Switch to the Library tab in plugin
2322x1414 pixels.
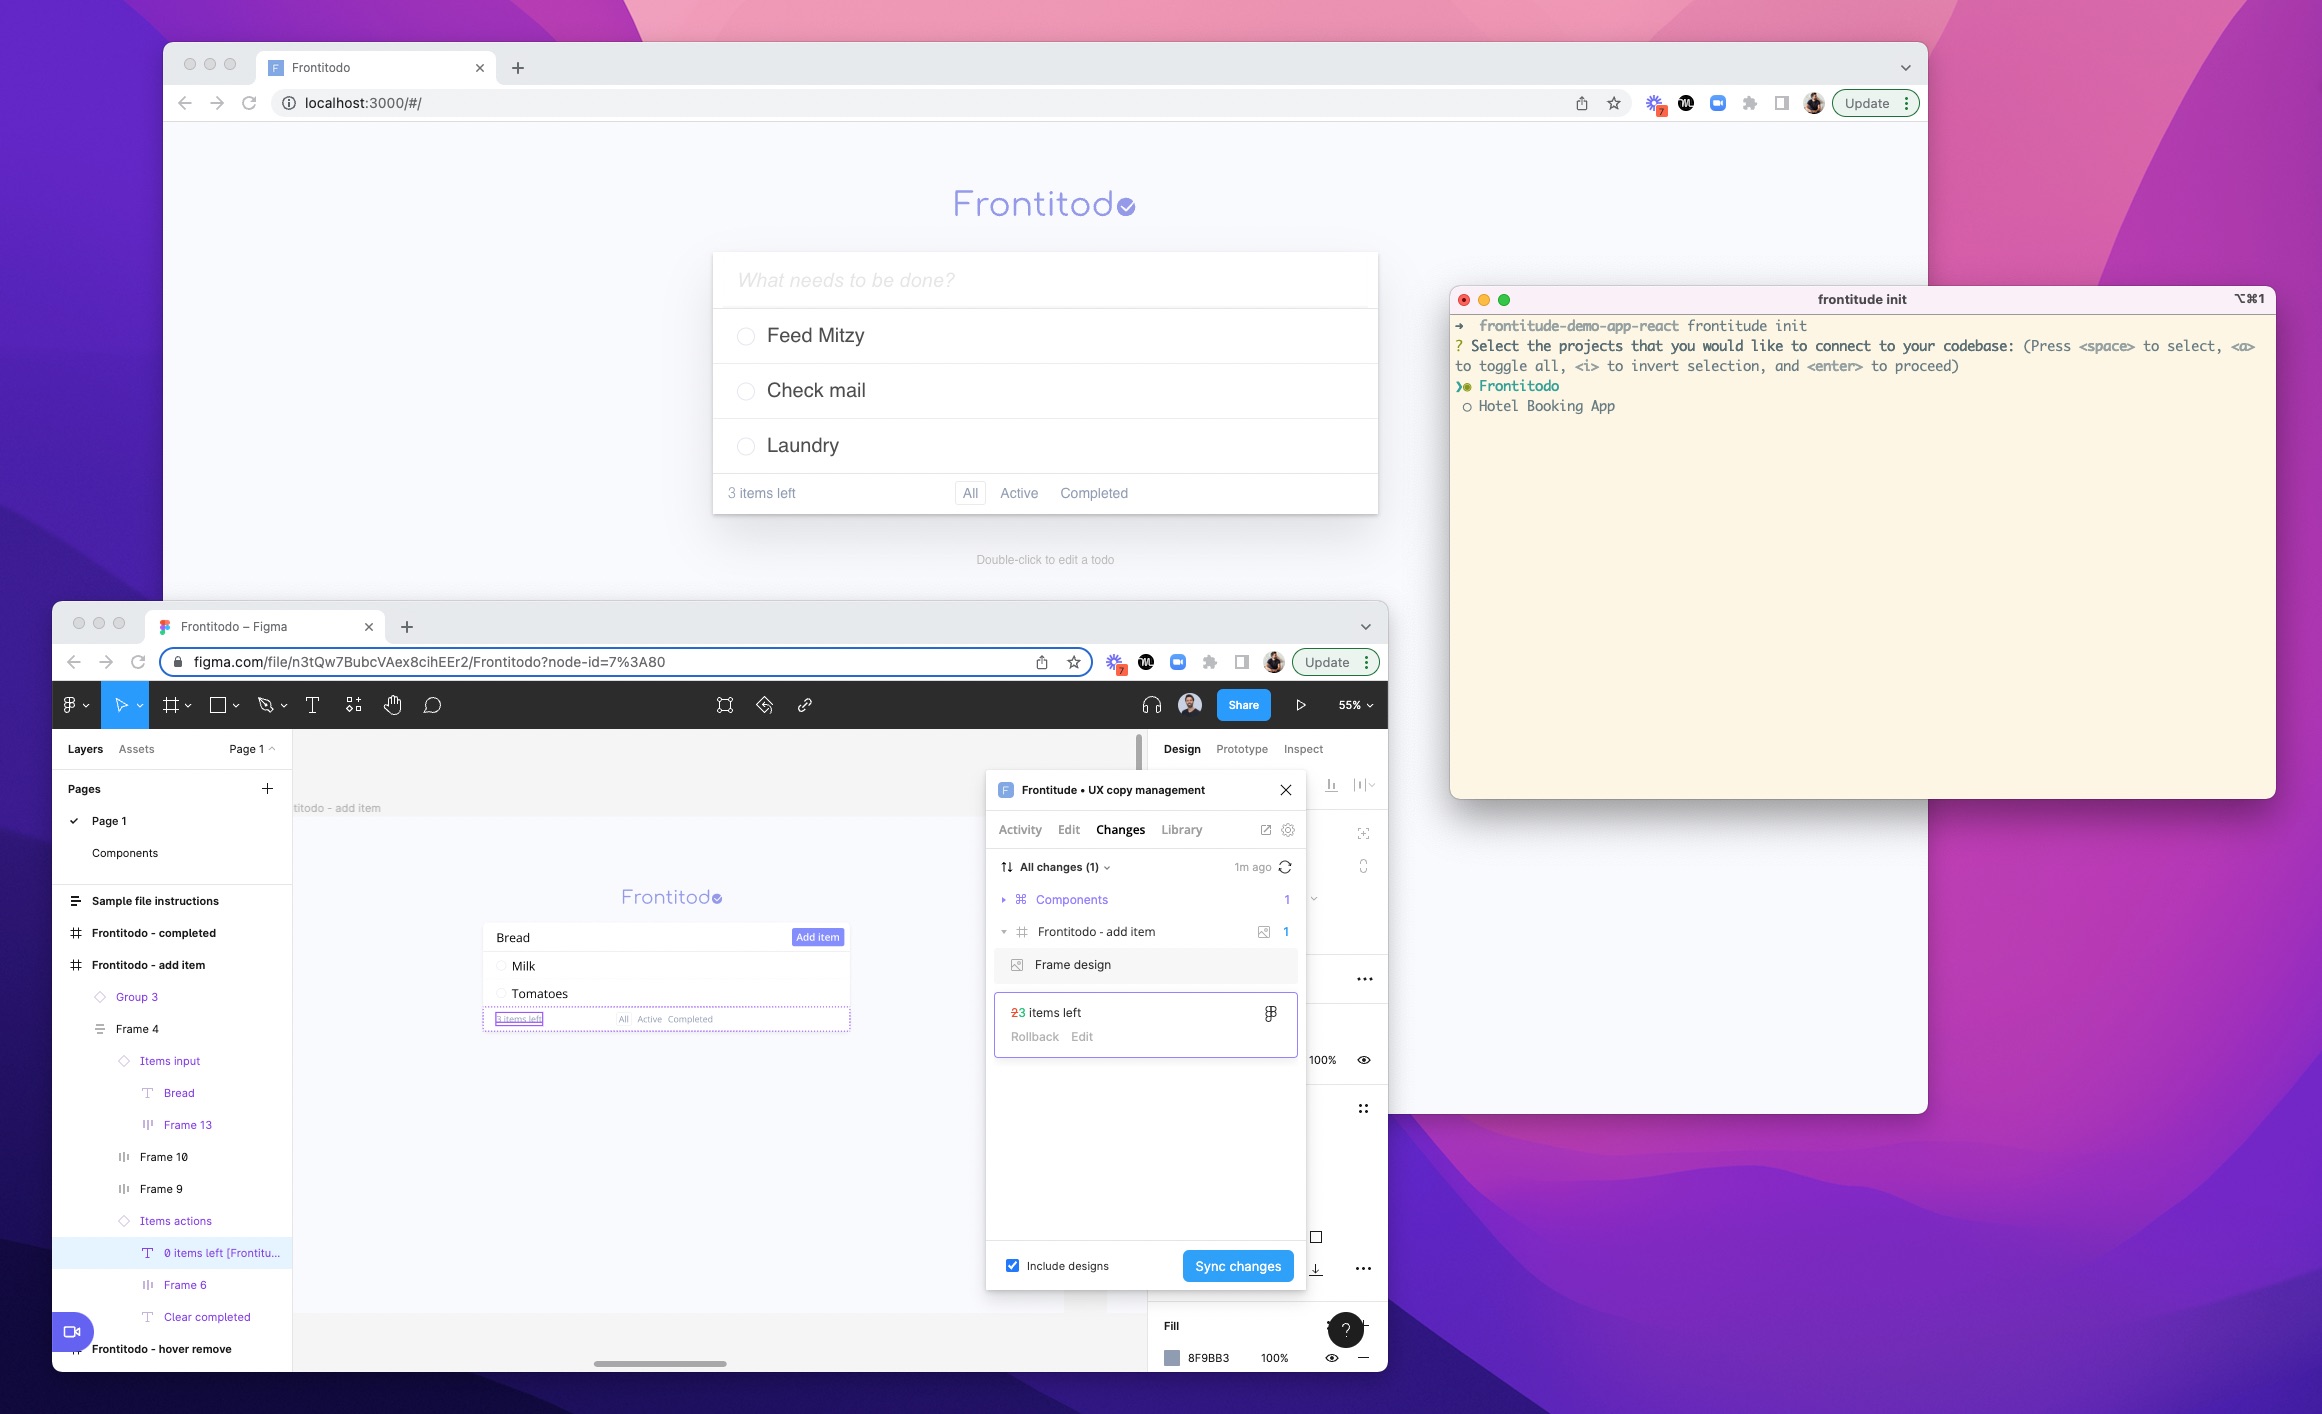[x=1181, y=830]
